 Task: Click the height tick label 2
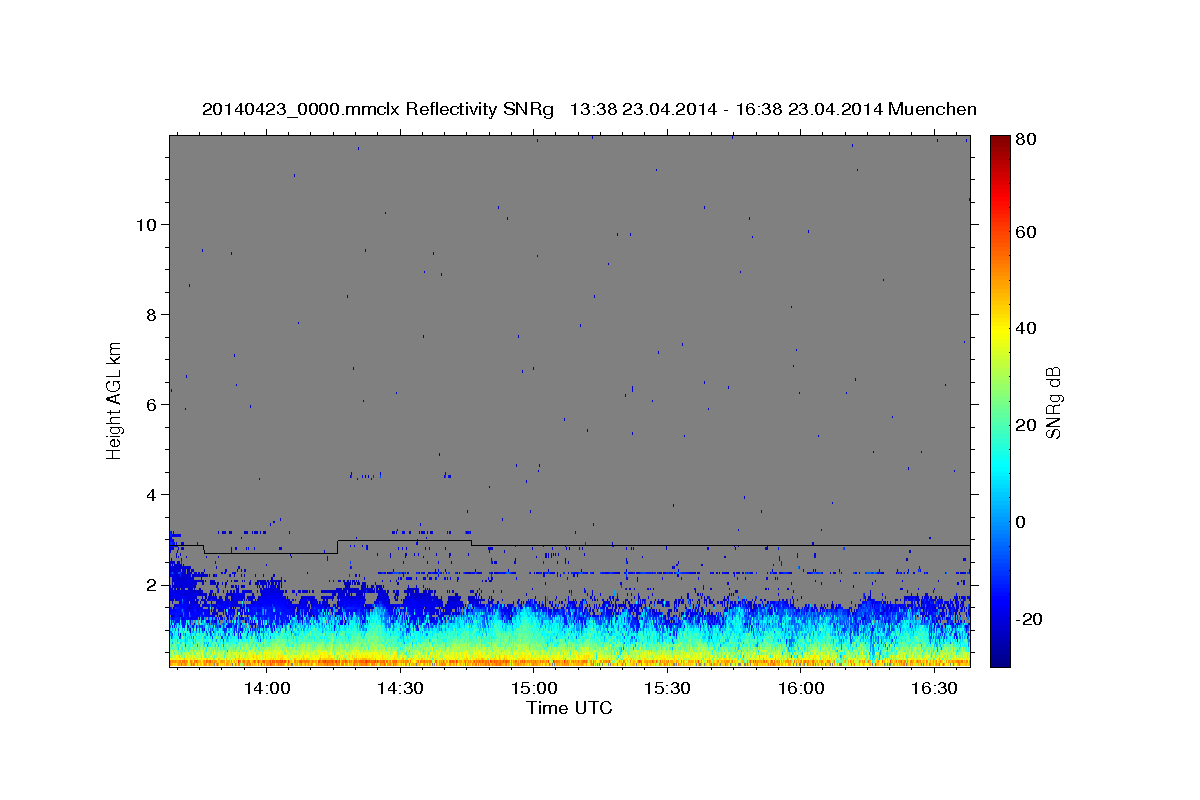(x=152, y=584)
